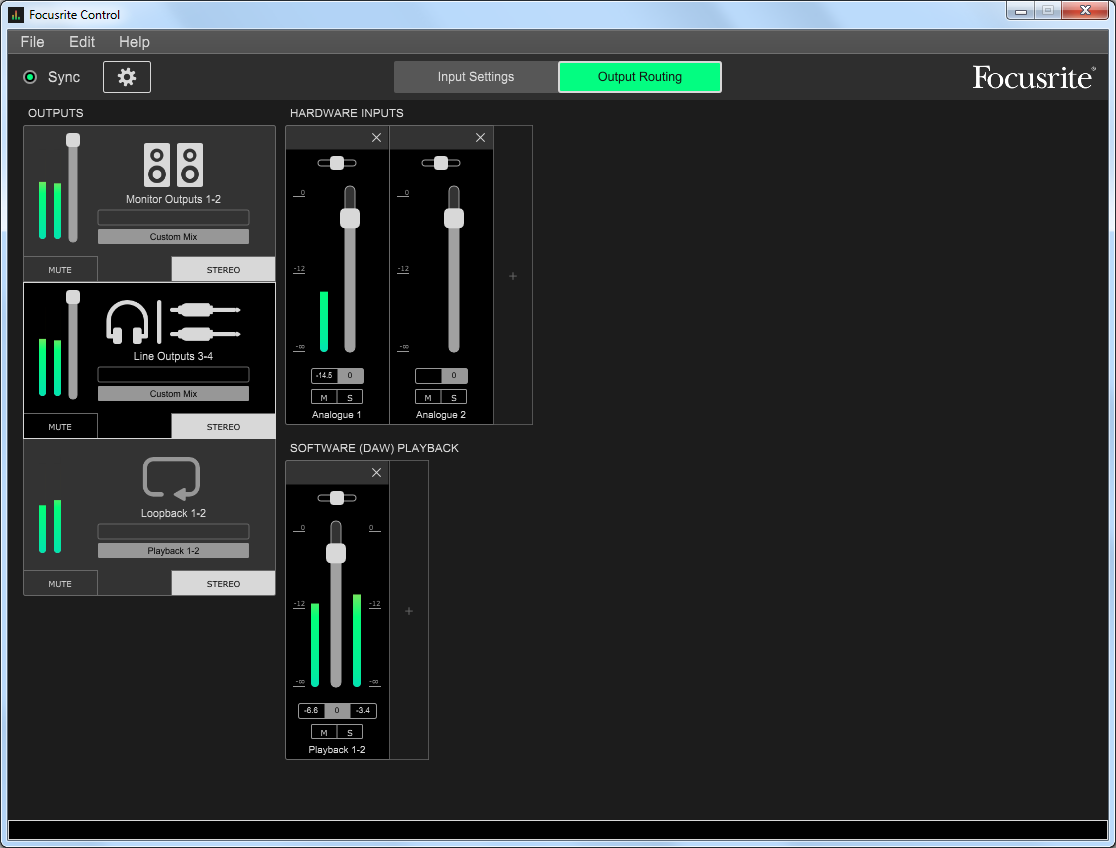Select the Loopback 1-2 loop icon

click(x=172, y=478)
